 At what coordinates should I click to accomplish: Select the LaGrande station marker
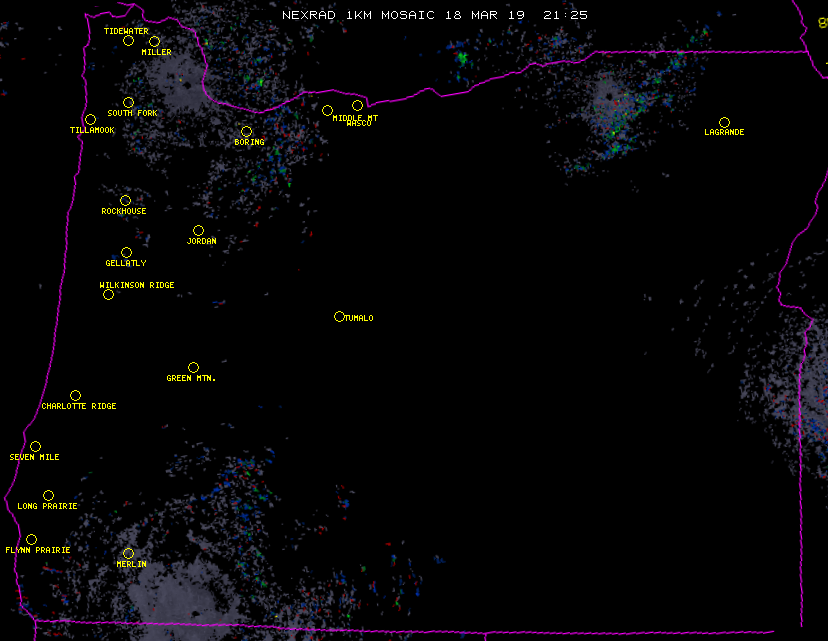point(724,123)
